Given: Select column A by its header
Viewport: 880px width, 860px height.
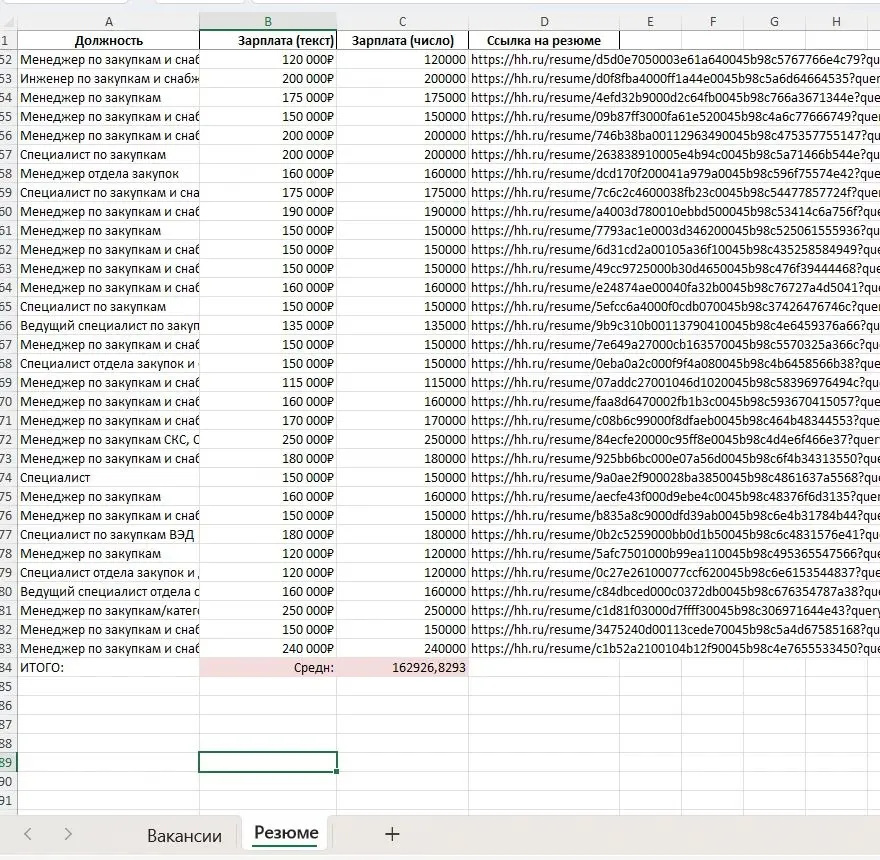Looking at the screenshot, I should point(108,21).
